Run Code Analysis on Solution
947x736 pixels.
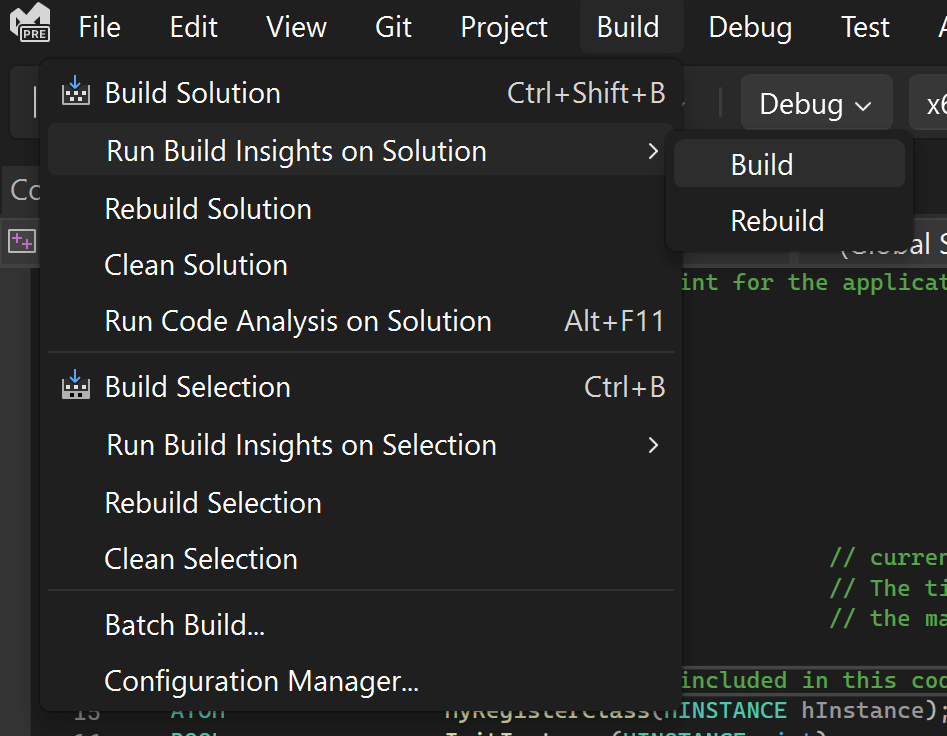298,321
